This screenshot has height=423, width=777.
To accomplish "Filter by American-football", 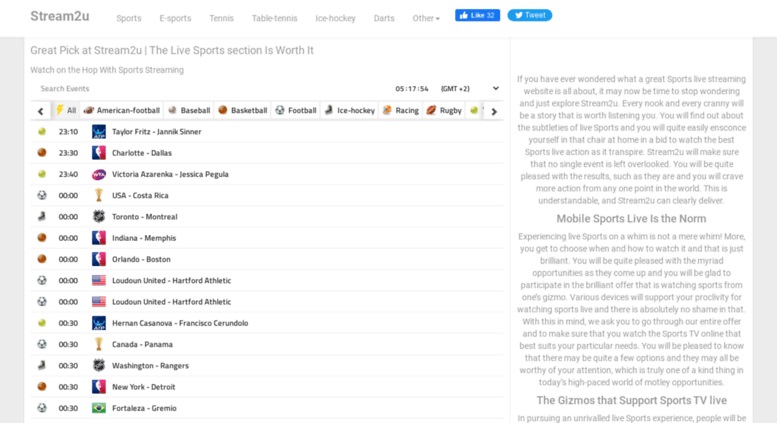I will [121, 110].
